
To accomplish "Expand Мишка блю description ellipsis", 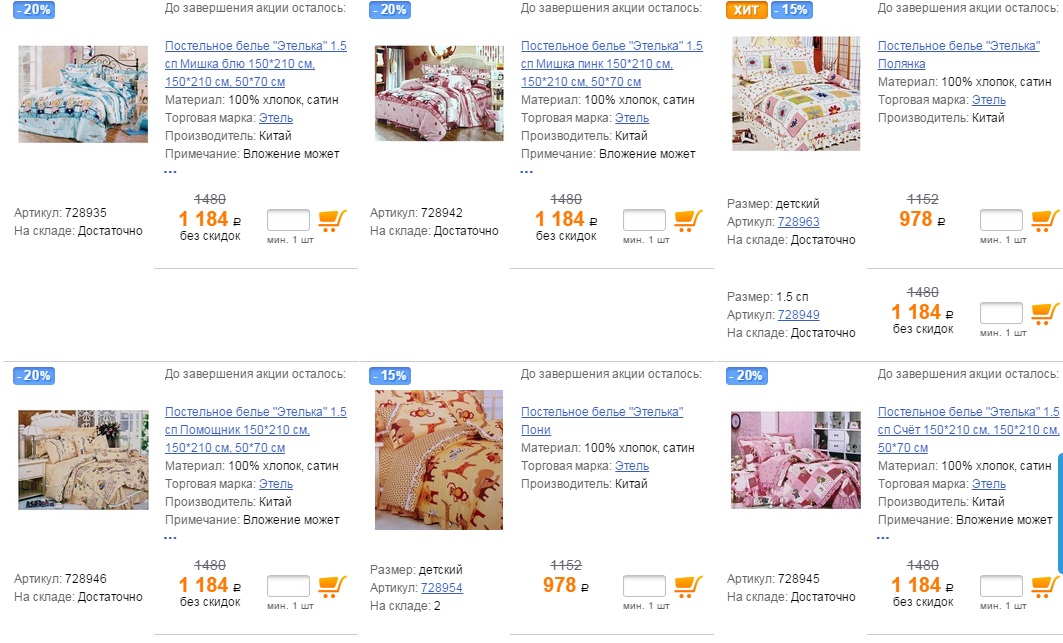I will (x=170, y=172).
